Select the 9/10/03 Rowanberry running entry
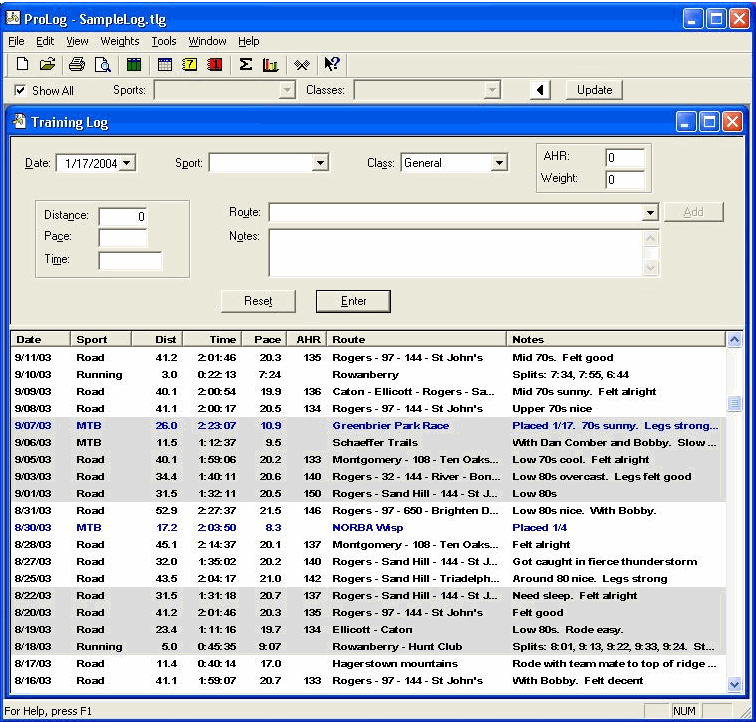The image size is (756, 722). (368, 375)
